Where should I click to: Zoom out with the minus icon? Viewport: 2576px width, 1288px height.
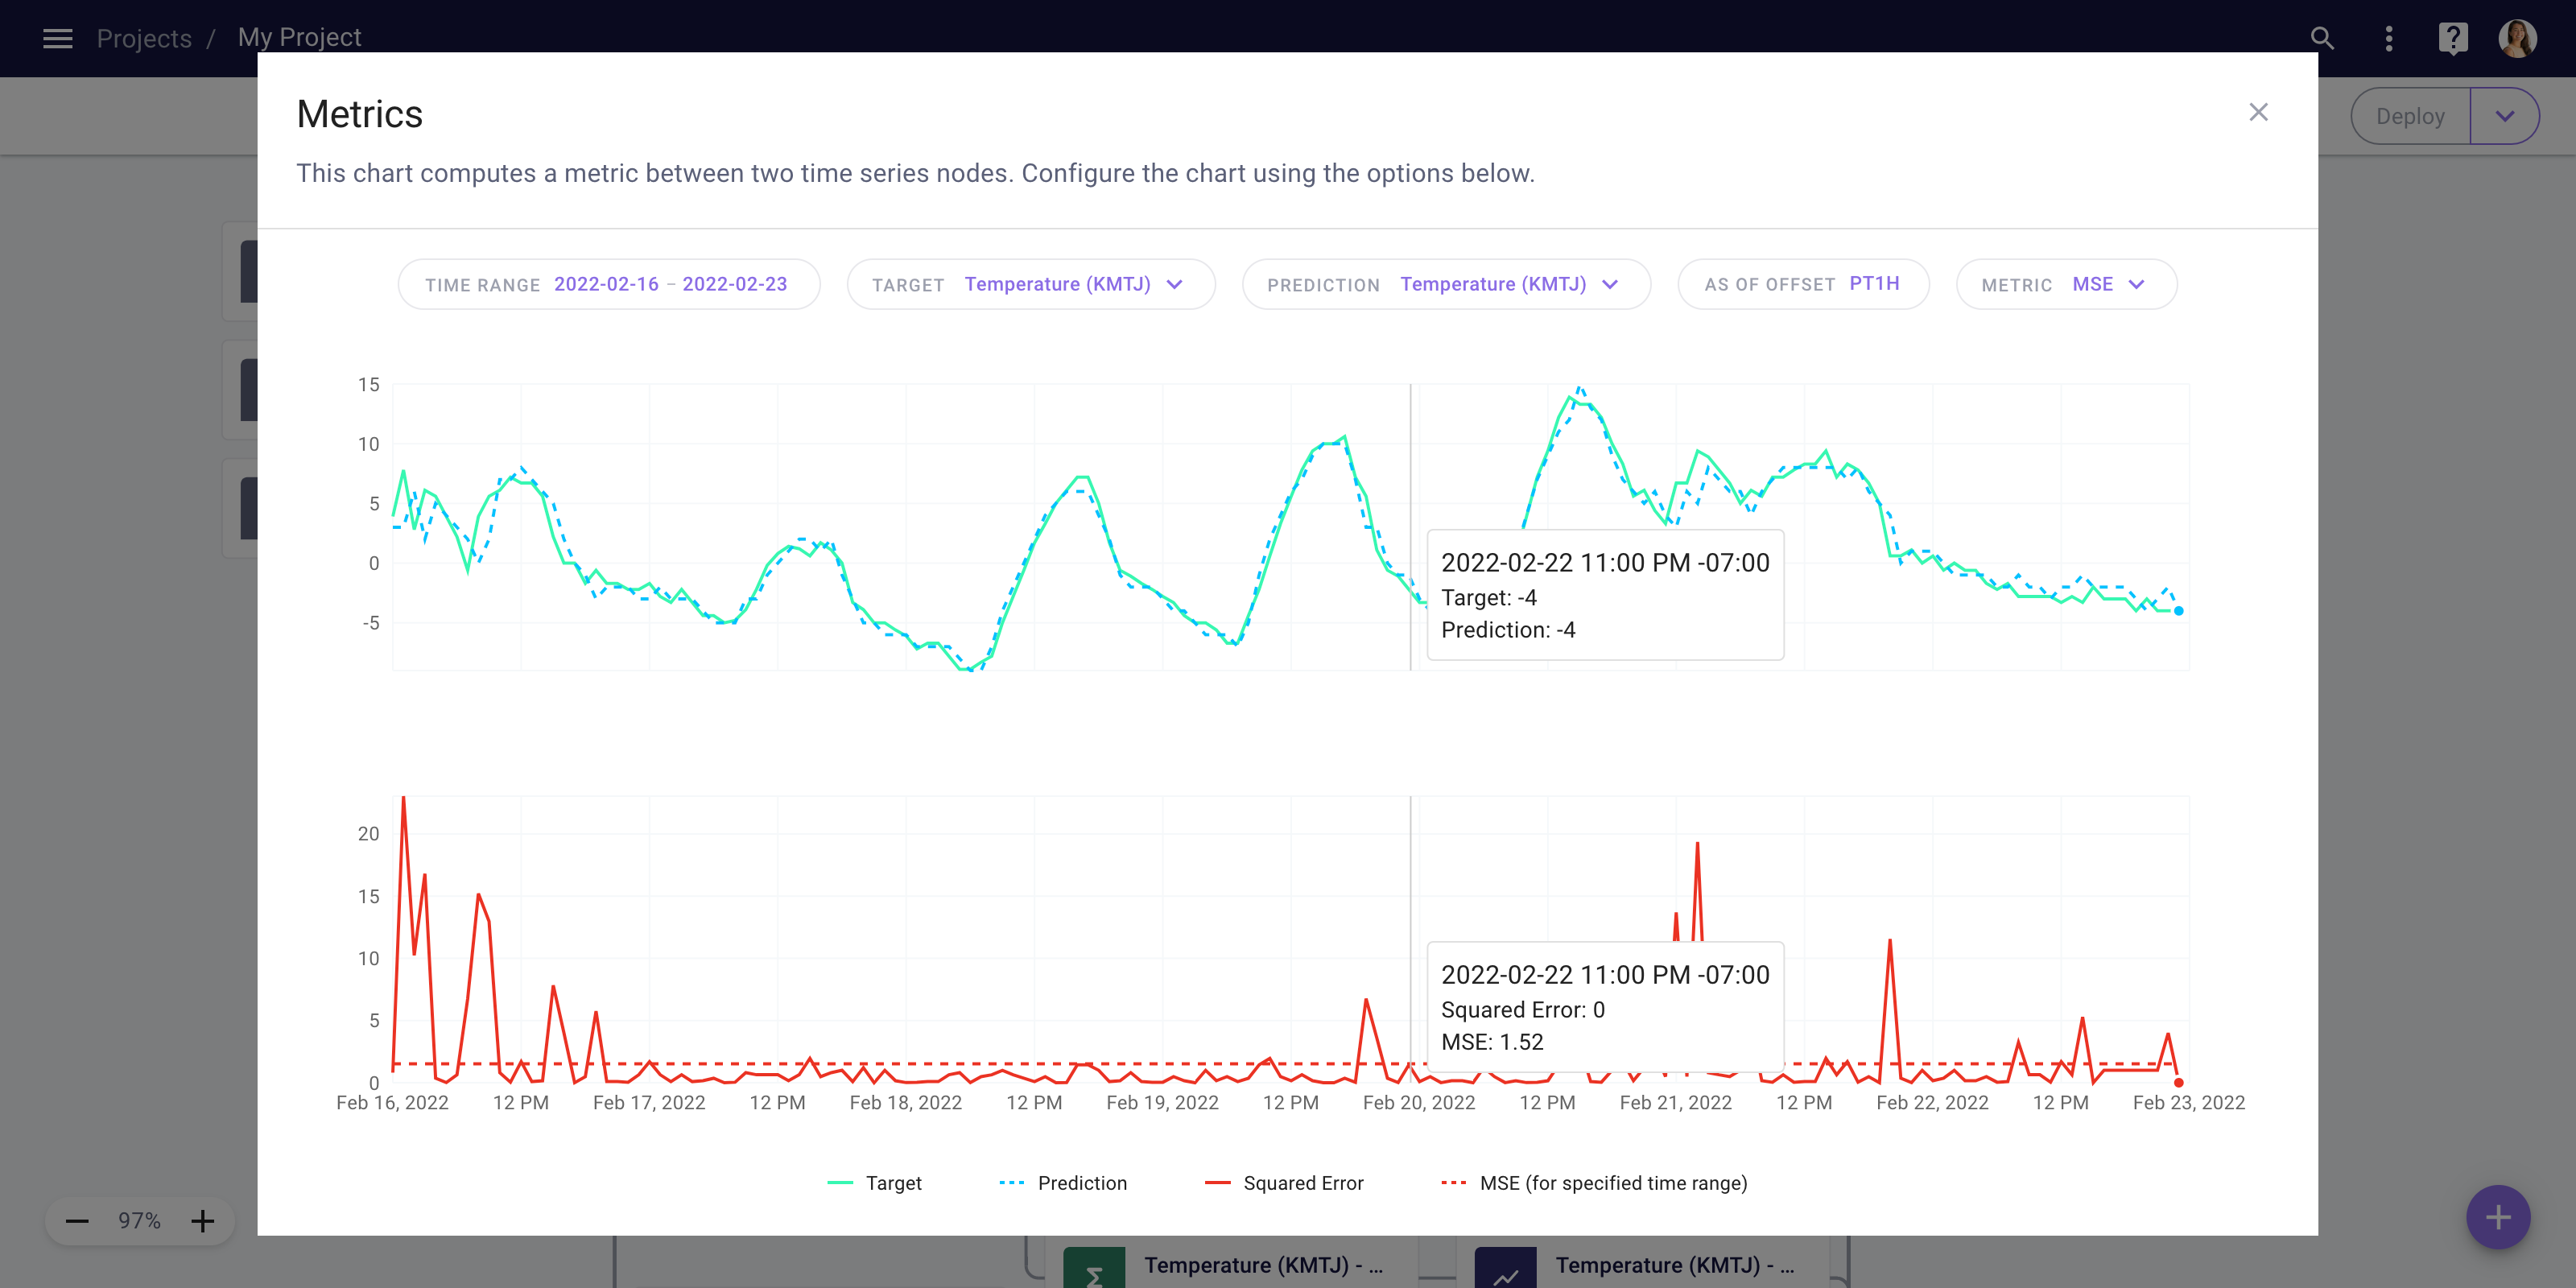tap(77, 1221)
